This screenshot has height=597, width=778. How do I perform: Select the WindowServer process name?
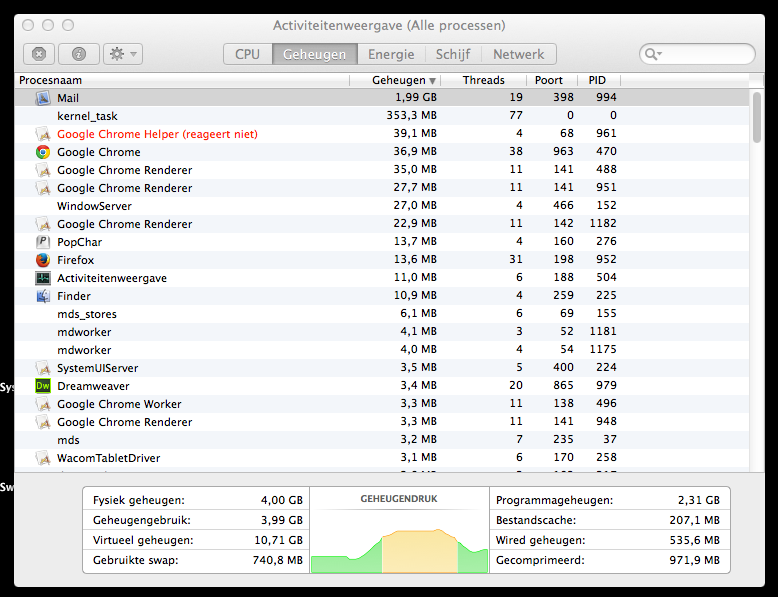click(94, 206)
